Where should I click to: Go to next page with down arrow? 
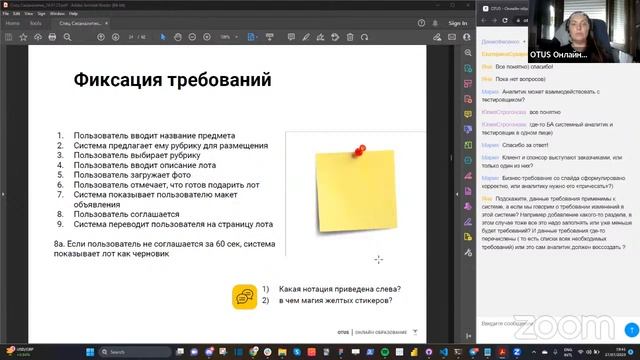[x=116, y=37]
